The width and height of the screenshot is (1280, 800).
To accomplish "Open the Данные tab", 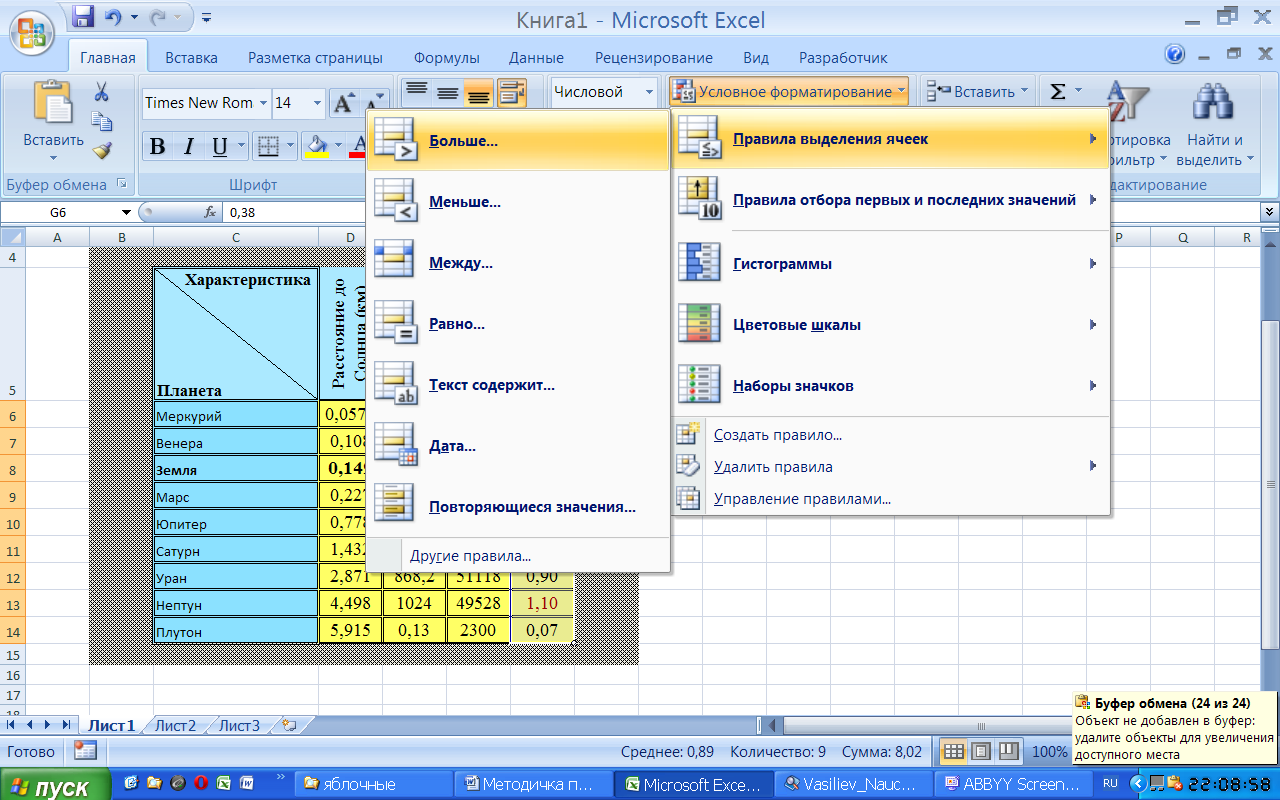I will pos(536,58).
